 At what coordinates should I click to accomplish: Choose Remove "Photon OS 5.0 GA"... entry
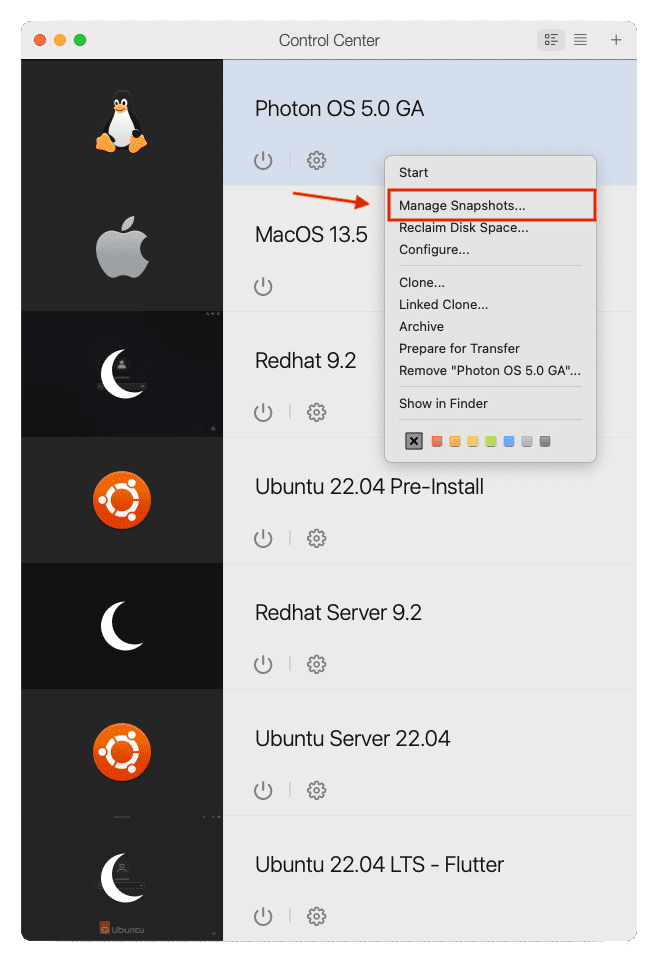490,371
